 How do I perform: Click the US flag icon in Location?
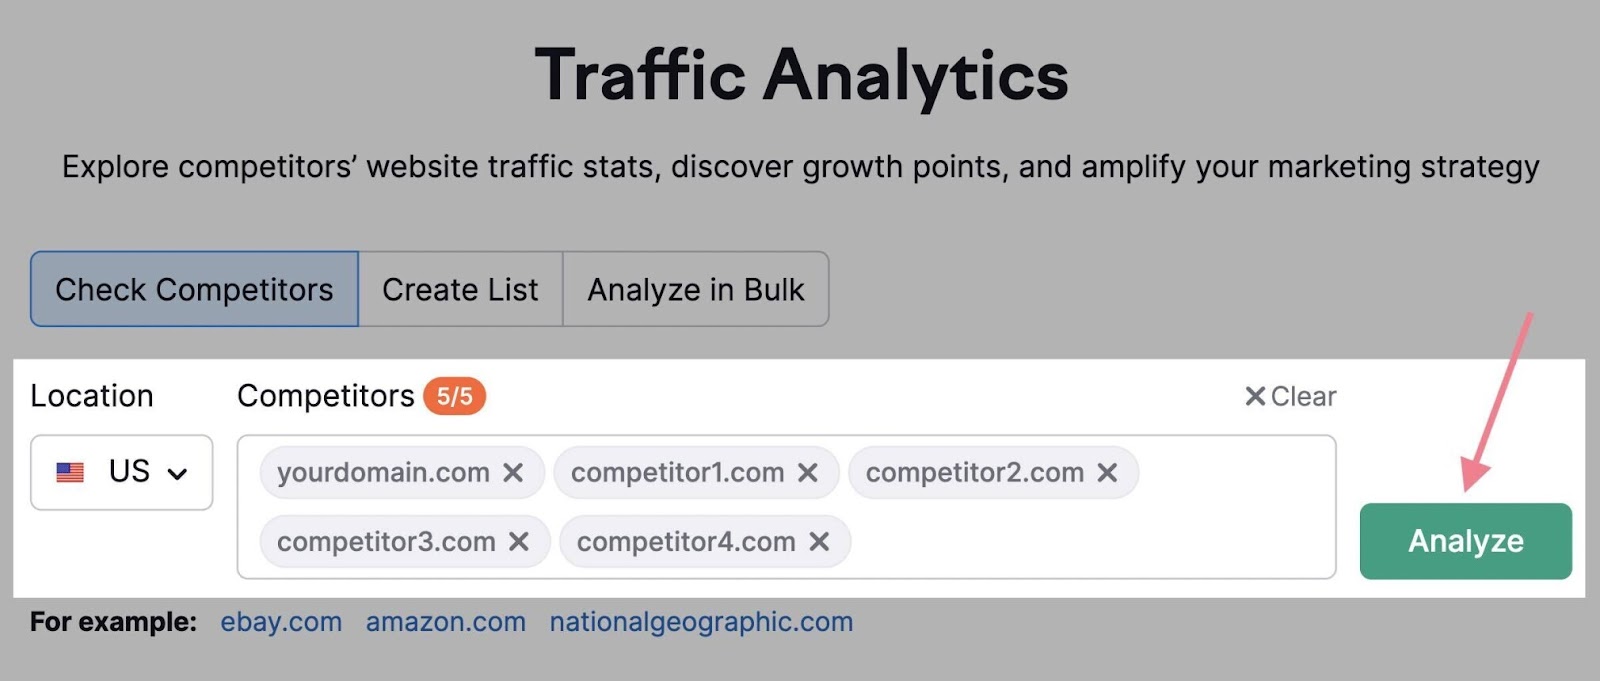(70, 471)
